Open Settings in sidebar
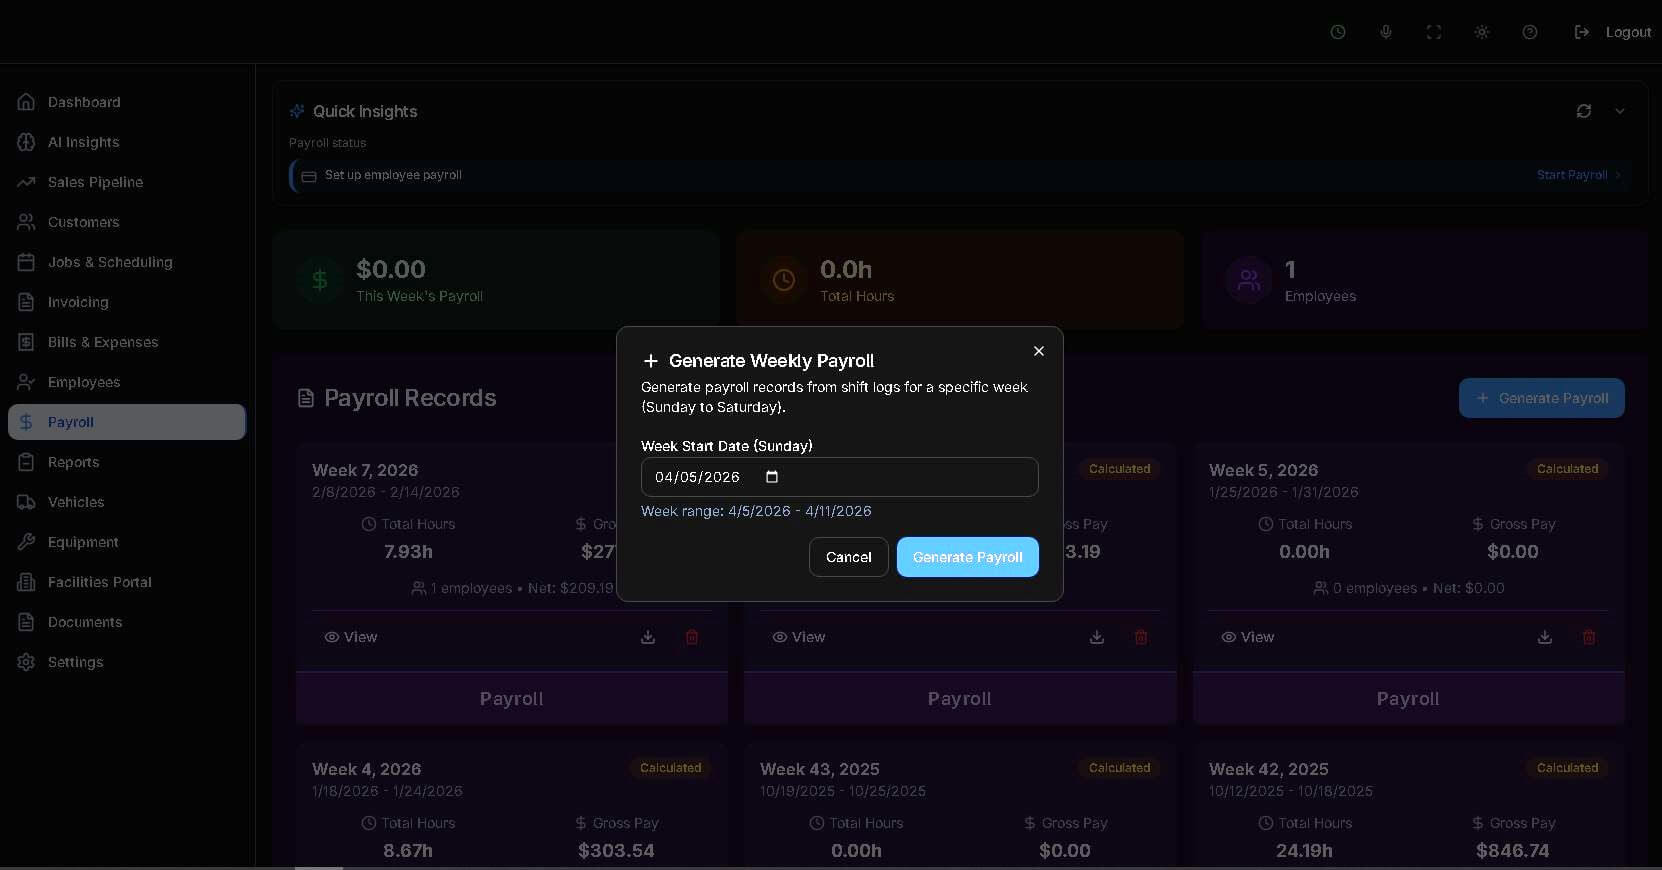Screen dimensions: 1662x870 coord(127,662)
